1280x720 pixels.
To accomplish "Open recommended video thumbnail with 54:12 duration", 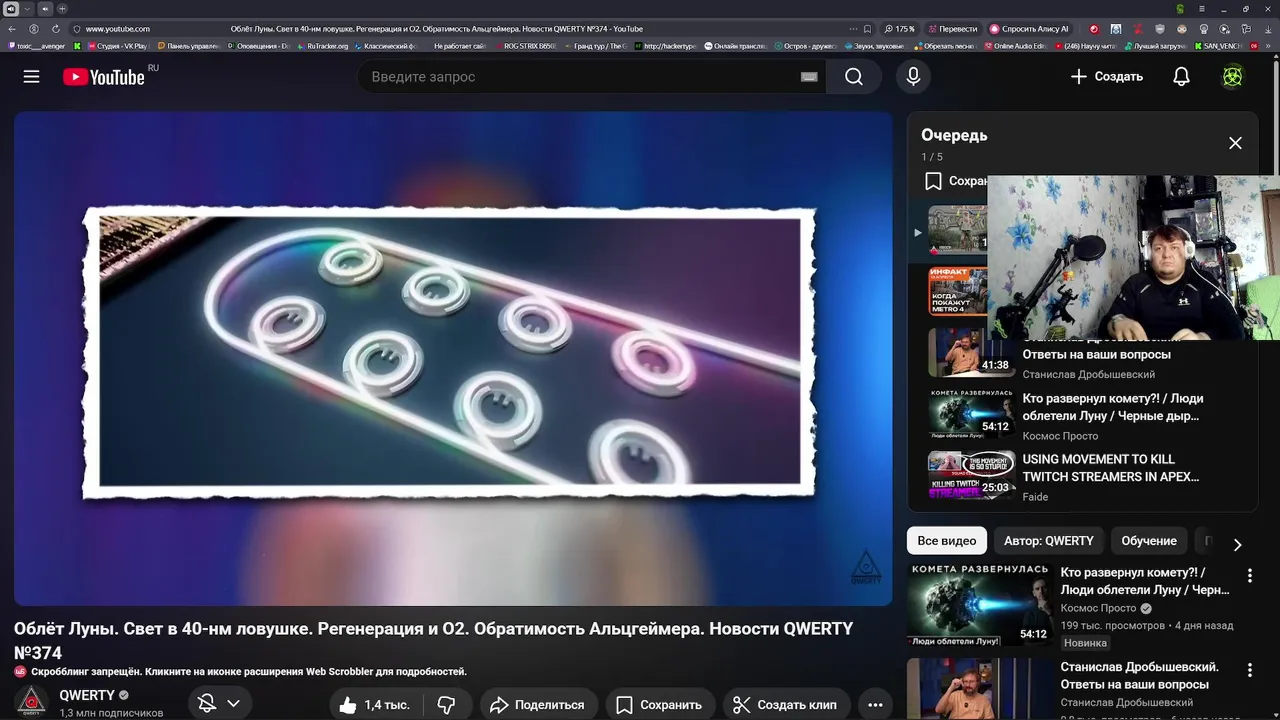I will click(x=979, y=605).
